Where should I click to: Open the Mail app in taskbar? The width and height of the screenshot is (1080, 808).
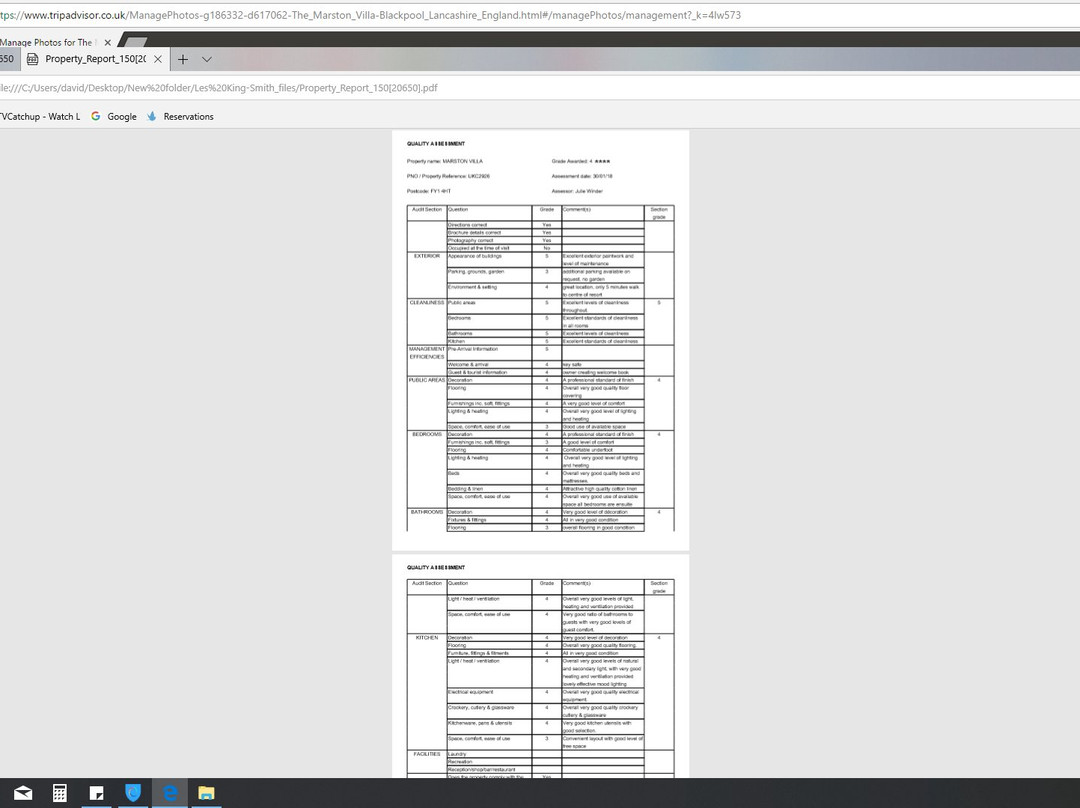pyautogui.click(x=22, y=793)
